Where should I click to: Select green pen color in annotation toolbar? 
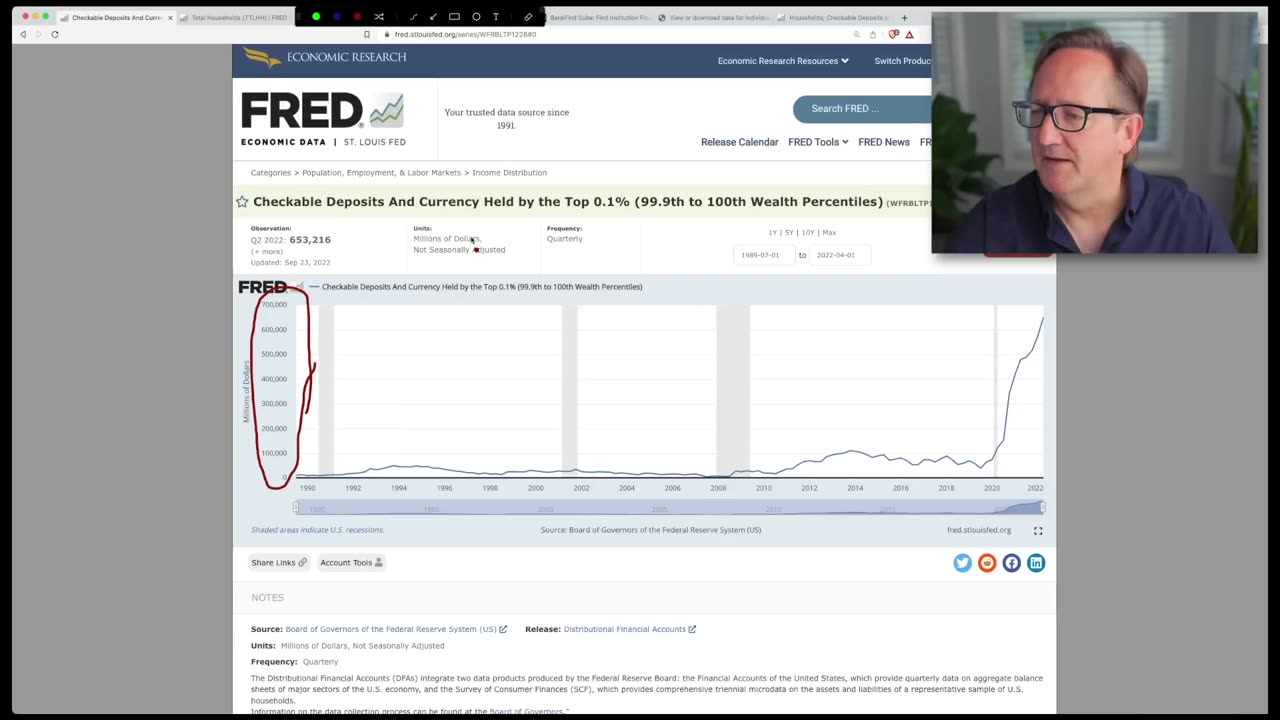coord(316,17)
